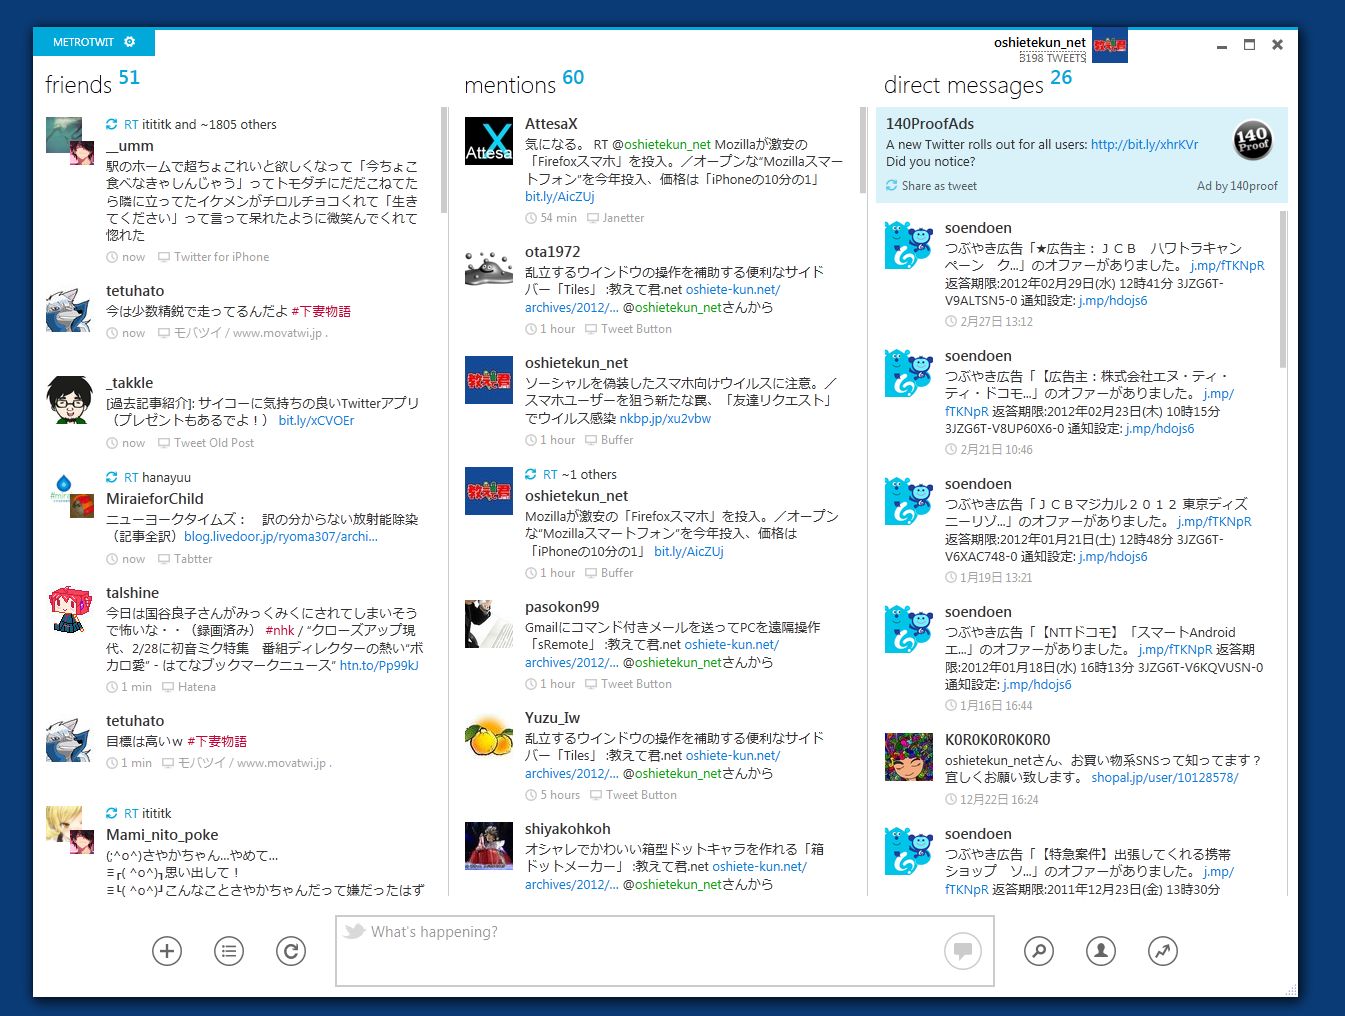Open the search magnifier button

(1039, 951)
